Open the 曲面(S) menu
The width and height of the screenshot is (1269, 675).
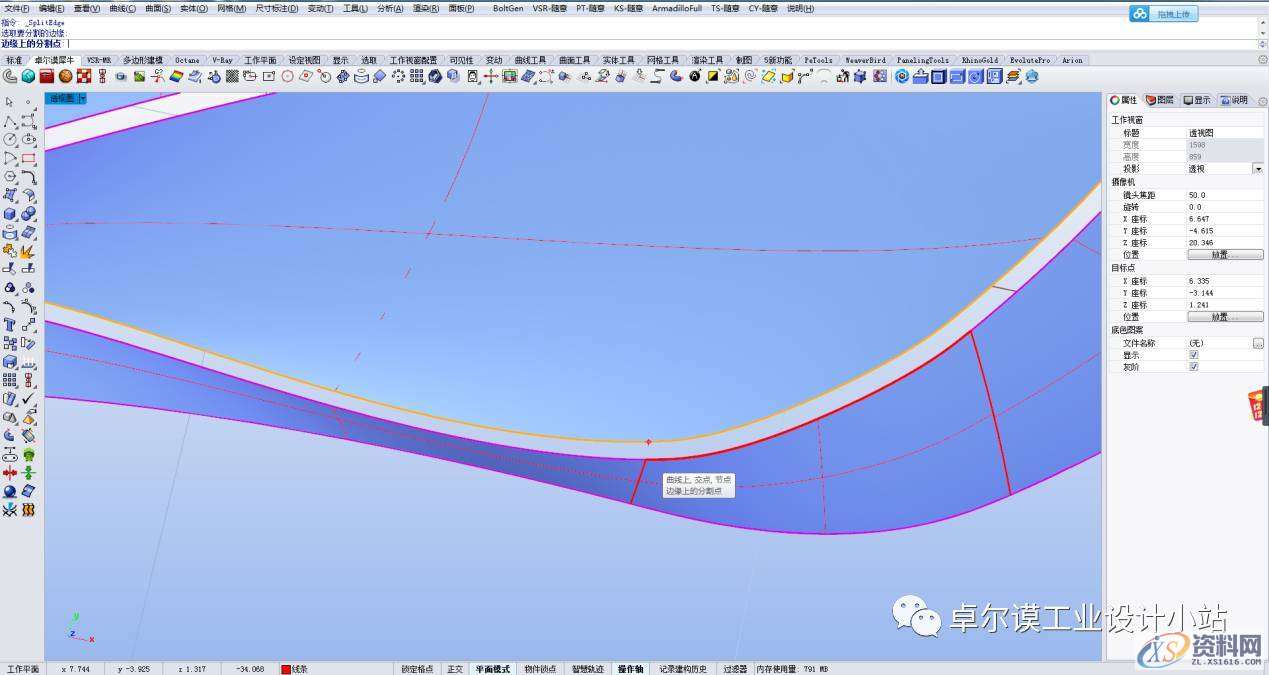[x=158, y=8]
